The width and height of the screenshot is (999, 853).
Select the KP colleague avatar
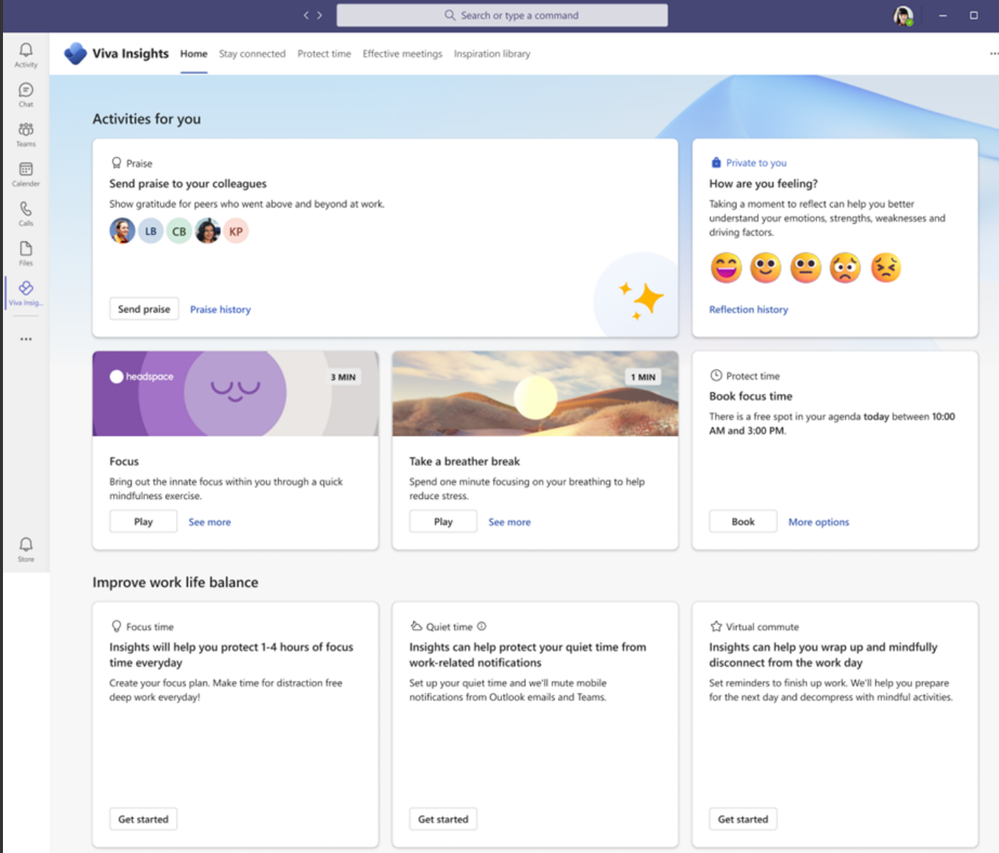[236, 231]
